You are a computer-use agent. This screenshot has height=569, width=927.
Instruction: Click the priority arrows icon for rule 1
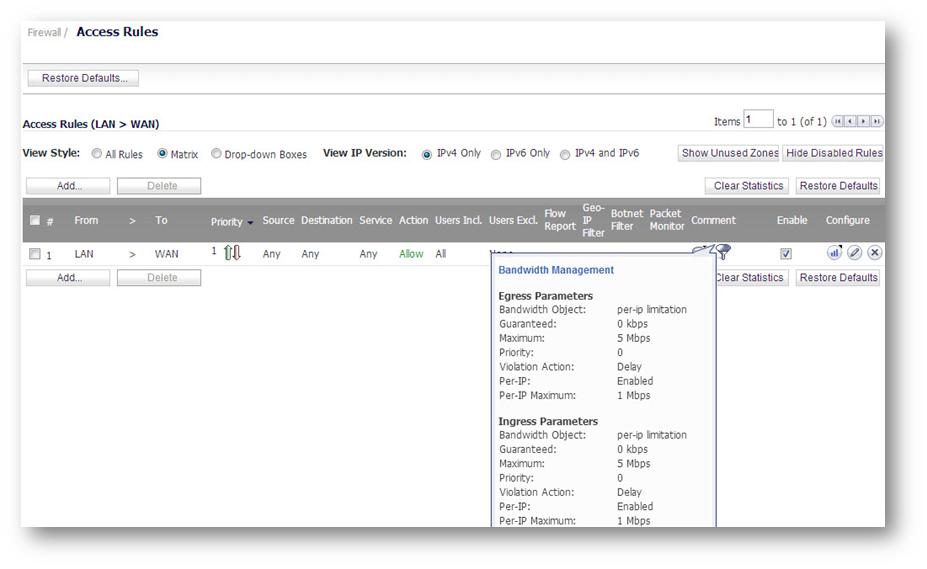point(232,253)
